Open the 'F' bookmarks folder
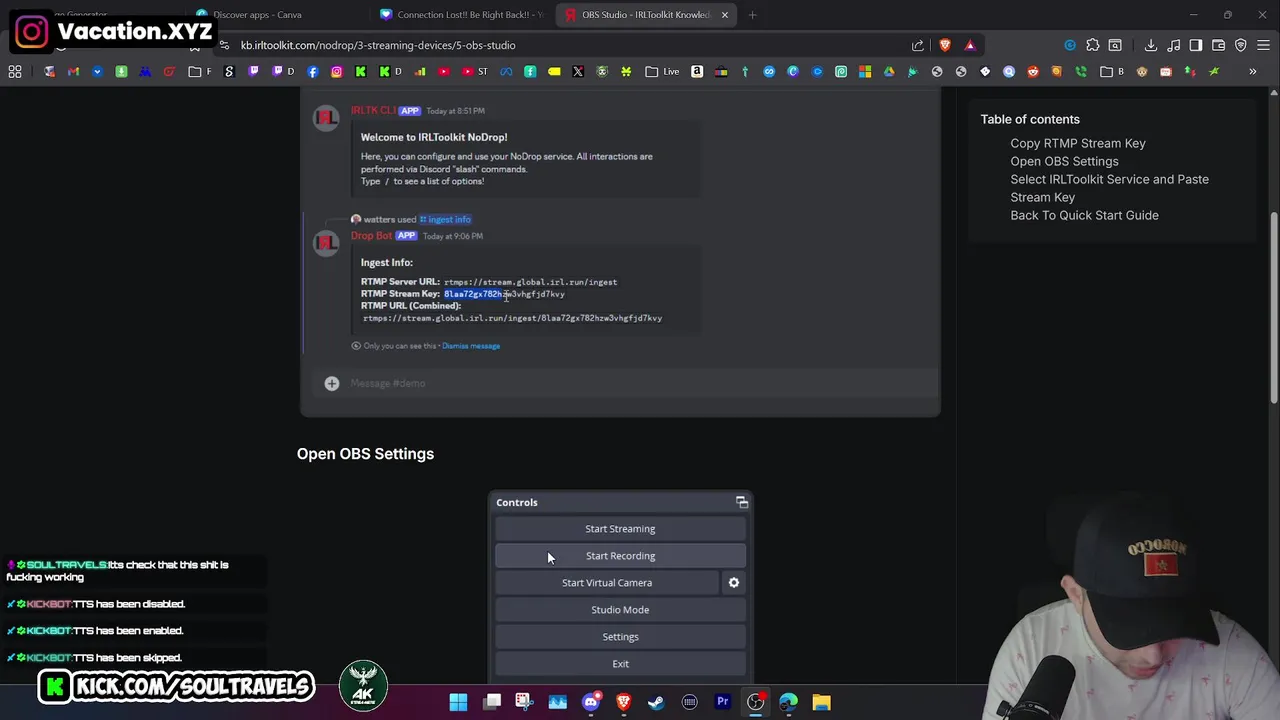 201,72
